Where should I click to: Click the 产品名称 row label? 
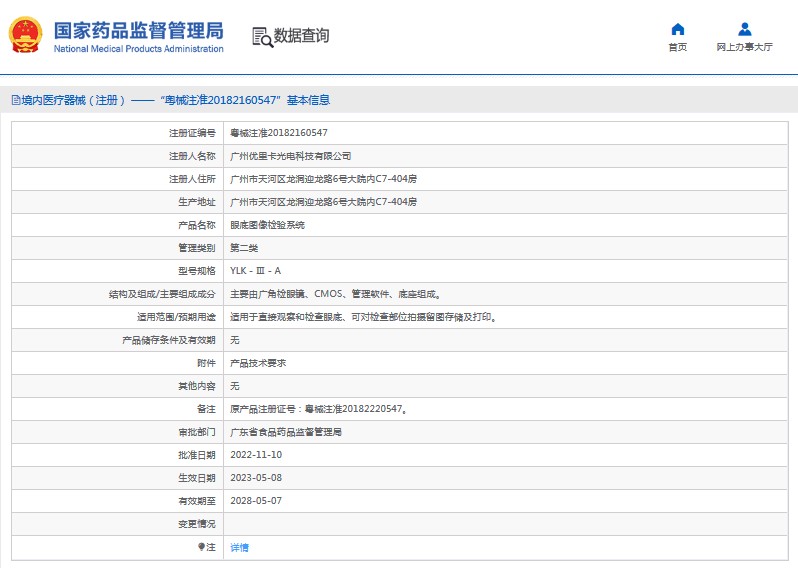(x=197, y=225)
